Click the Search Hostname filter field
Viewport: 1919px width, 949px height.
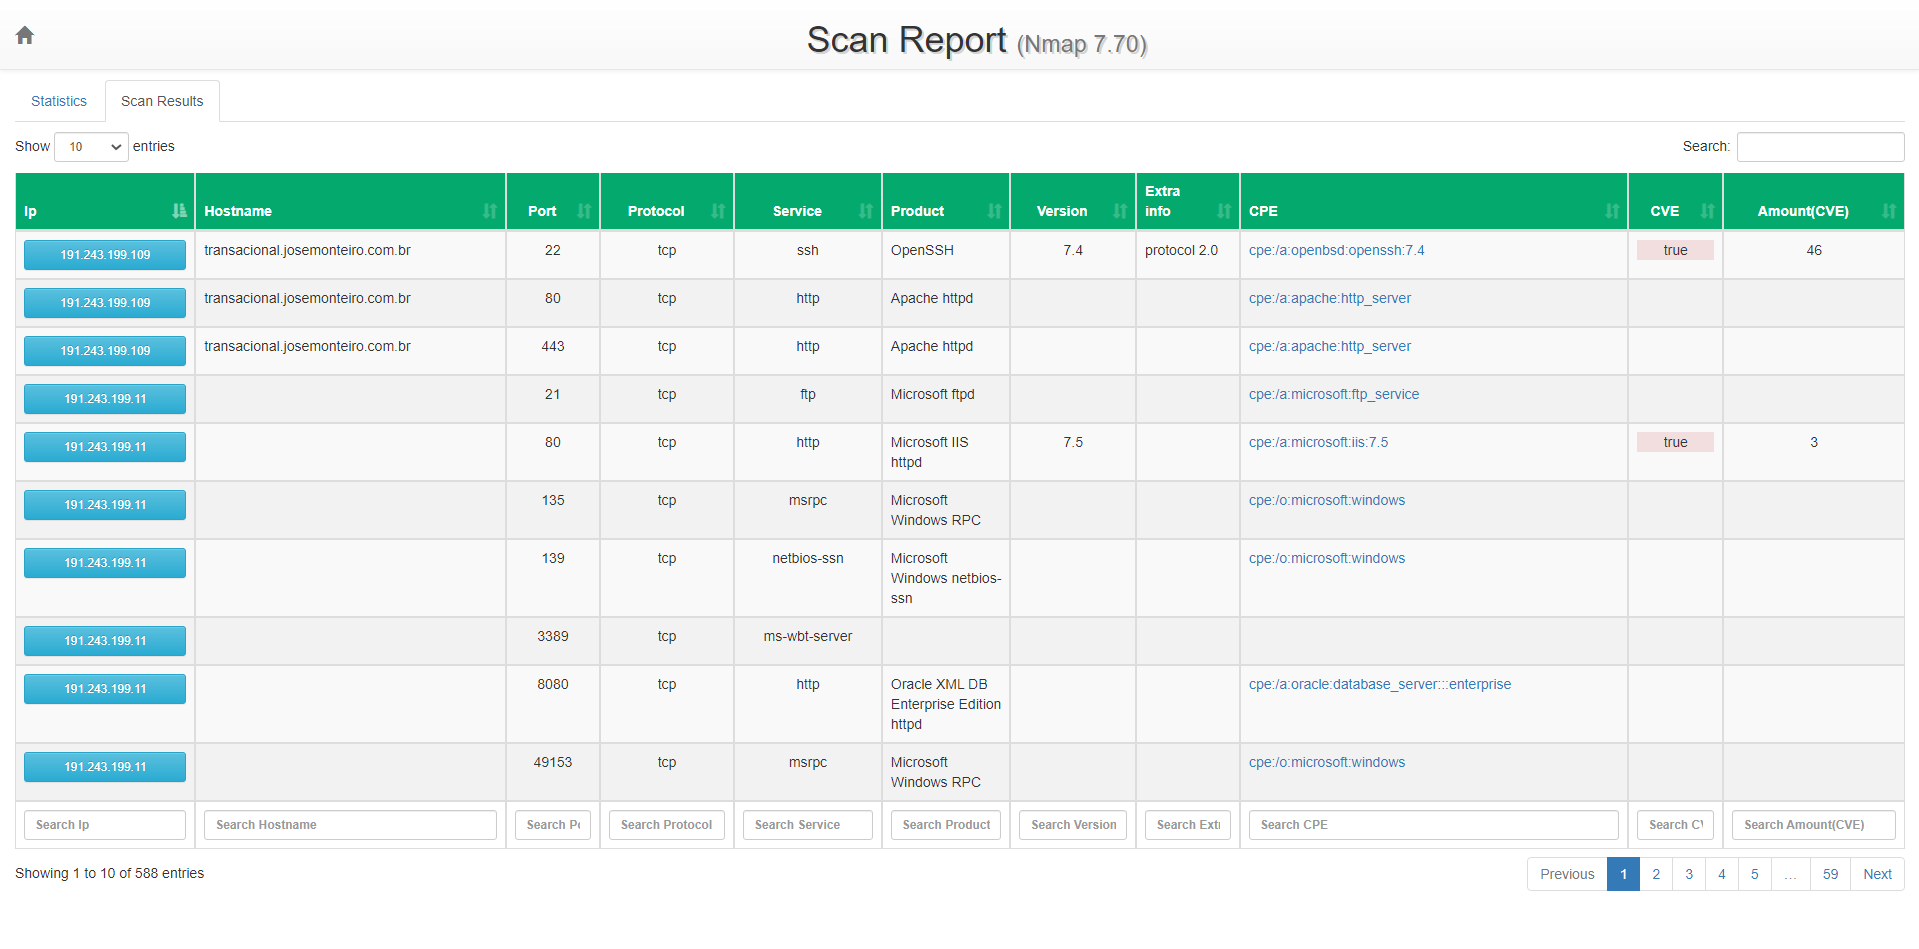pyautogui.click(x=350, y=825)
